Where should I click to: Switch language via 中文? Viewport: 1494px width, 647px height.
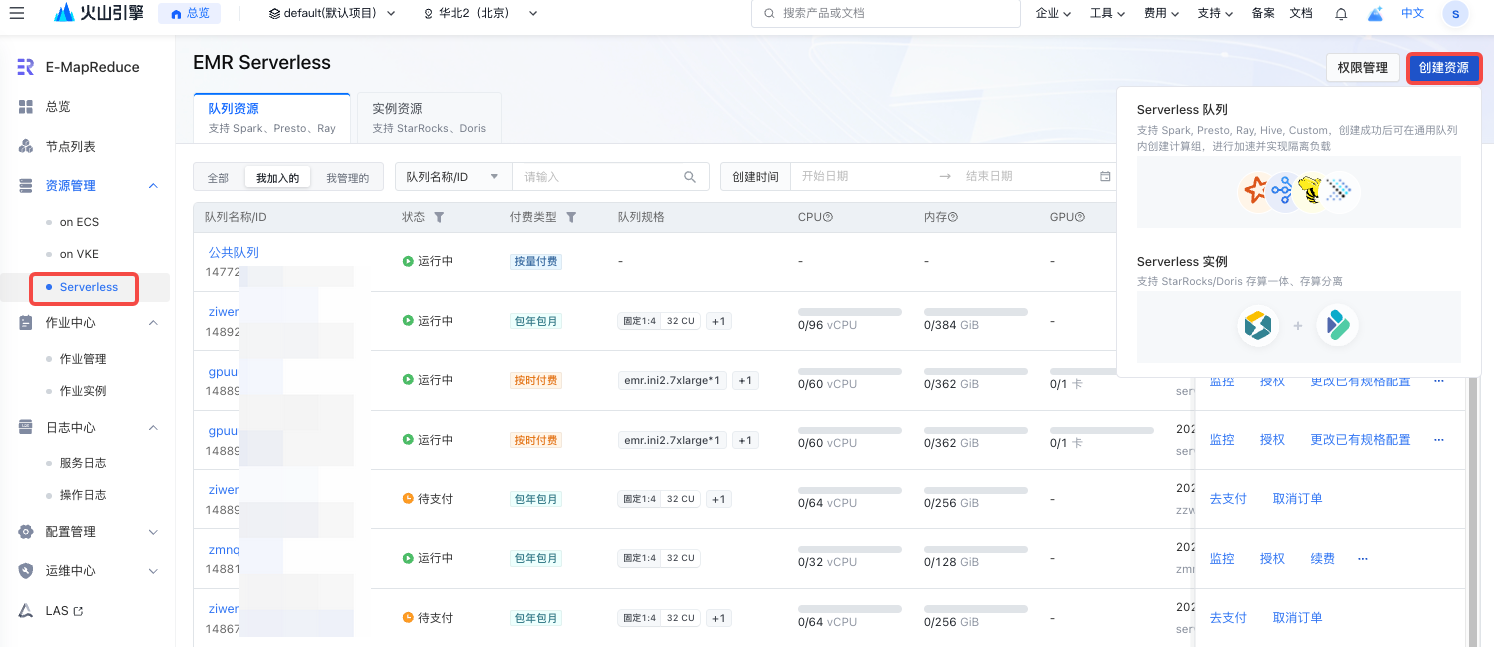click(x=1412, y=13)
